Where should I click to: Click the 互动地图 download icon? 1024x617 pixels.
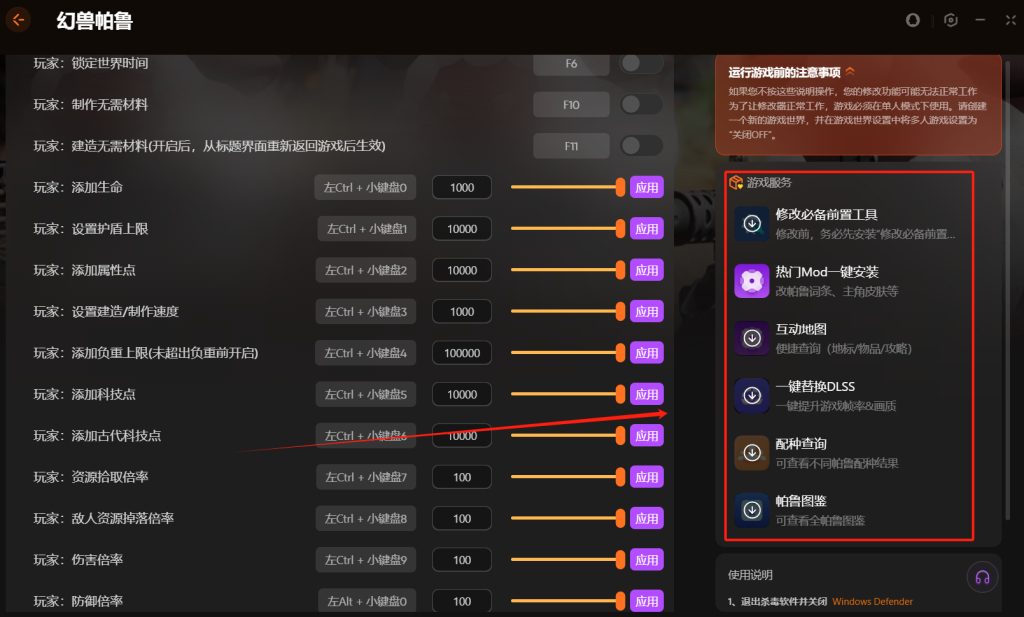(x=752, y=338)
